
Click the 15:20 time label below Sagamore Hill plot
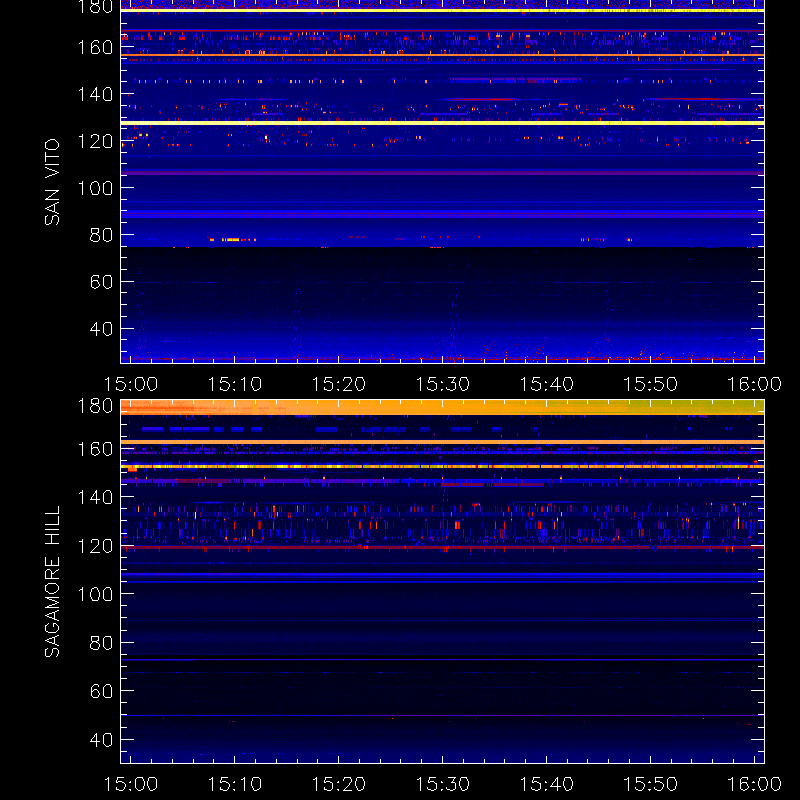[x=339, y=784]
